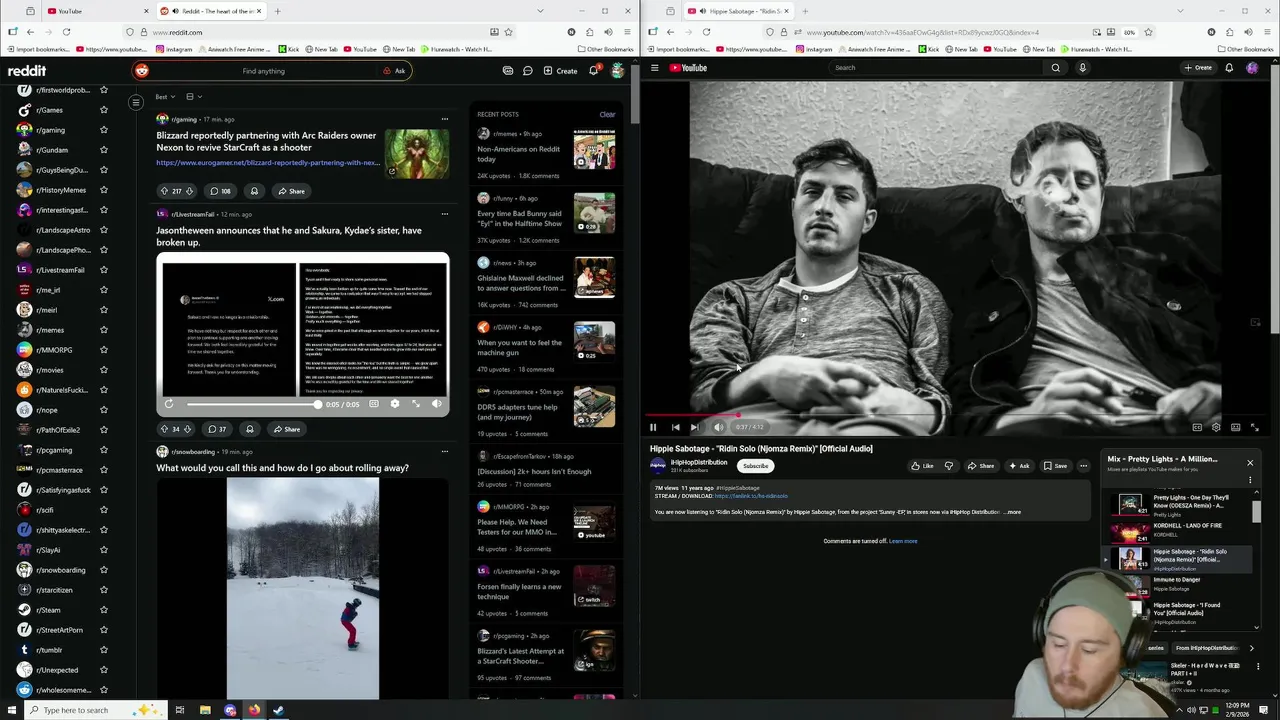Open more actions menu under video

(x=1083, y=466)
